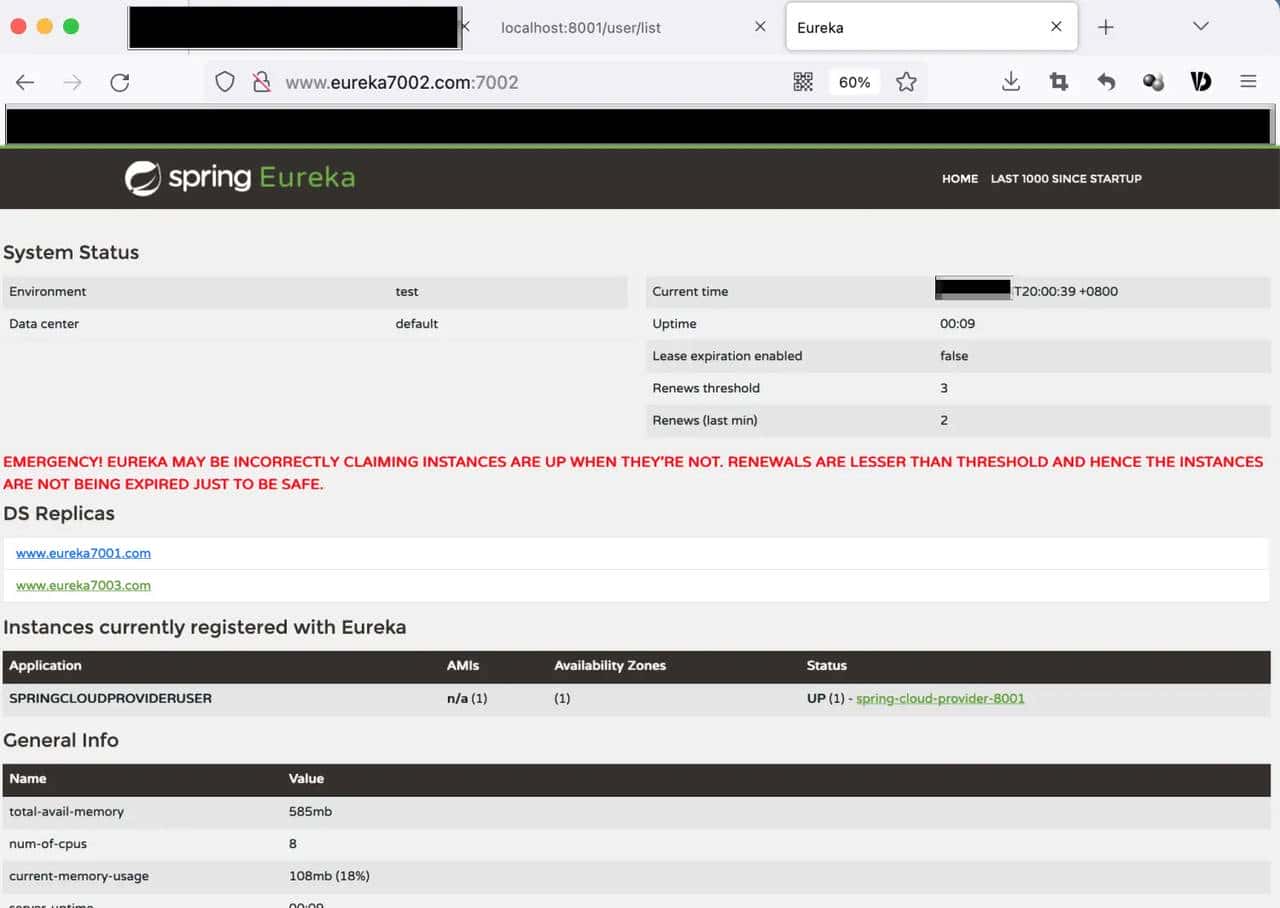Screen dimensions: 1280x908
Task: Open the www.eureka7003.com replica link
Action: (83, 586)
